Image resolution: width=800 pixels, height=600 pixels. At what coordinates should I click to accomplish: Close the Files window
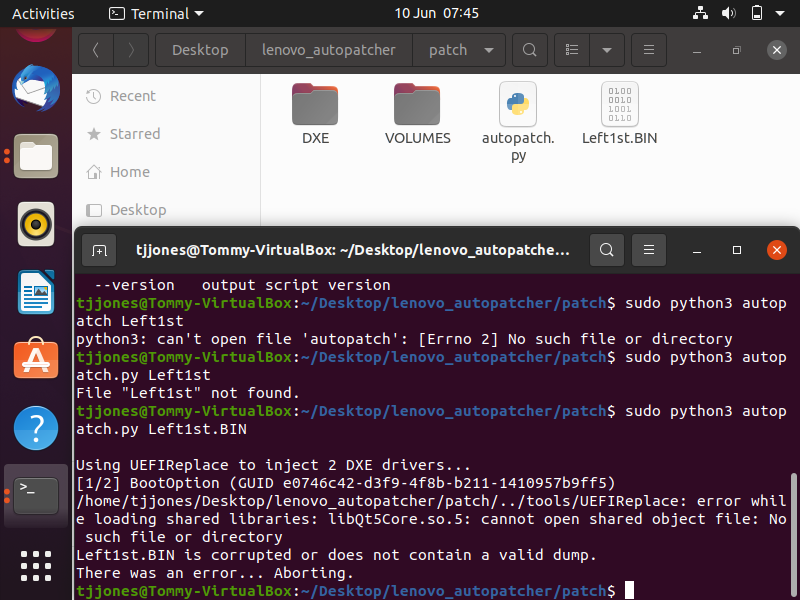(x=777, y=50)
